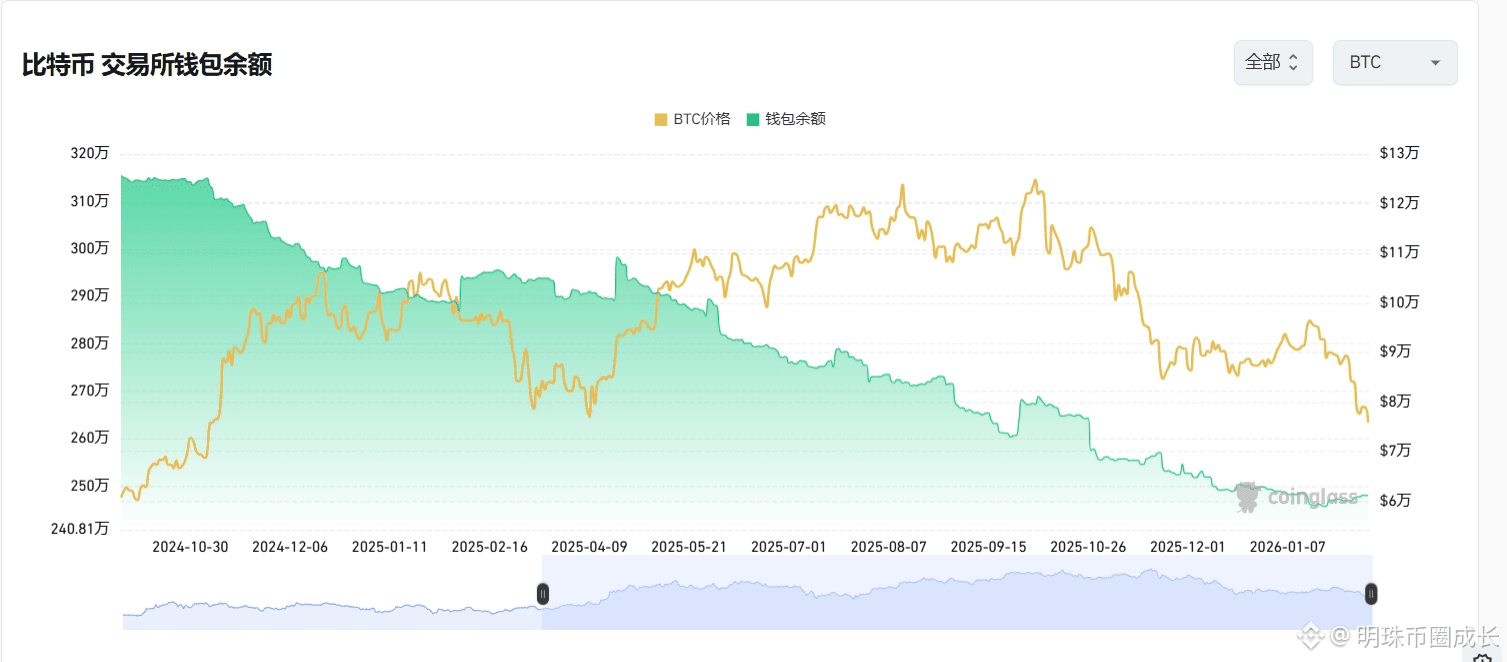This screenshot has width=1507, height=662.
Task: Click the settings gear icon at bottom right
Action: tap(1482, 656)
